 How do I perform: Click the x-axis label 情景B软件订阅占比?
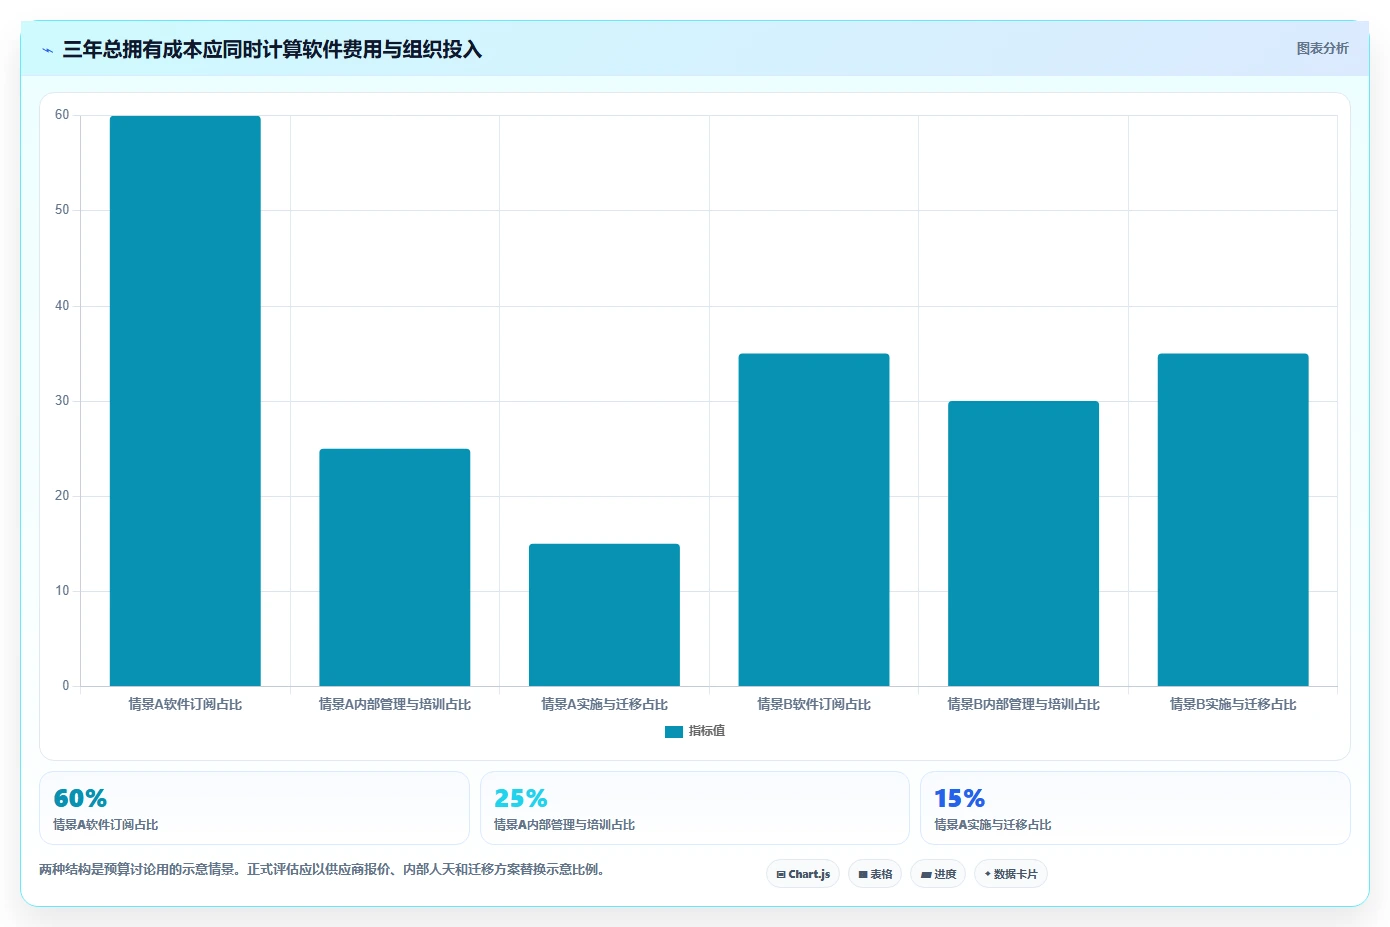pyautogui.click(x=814, y=704)
